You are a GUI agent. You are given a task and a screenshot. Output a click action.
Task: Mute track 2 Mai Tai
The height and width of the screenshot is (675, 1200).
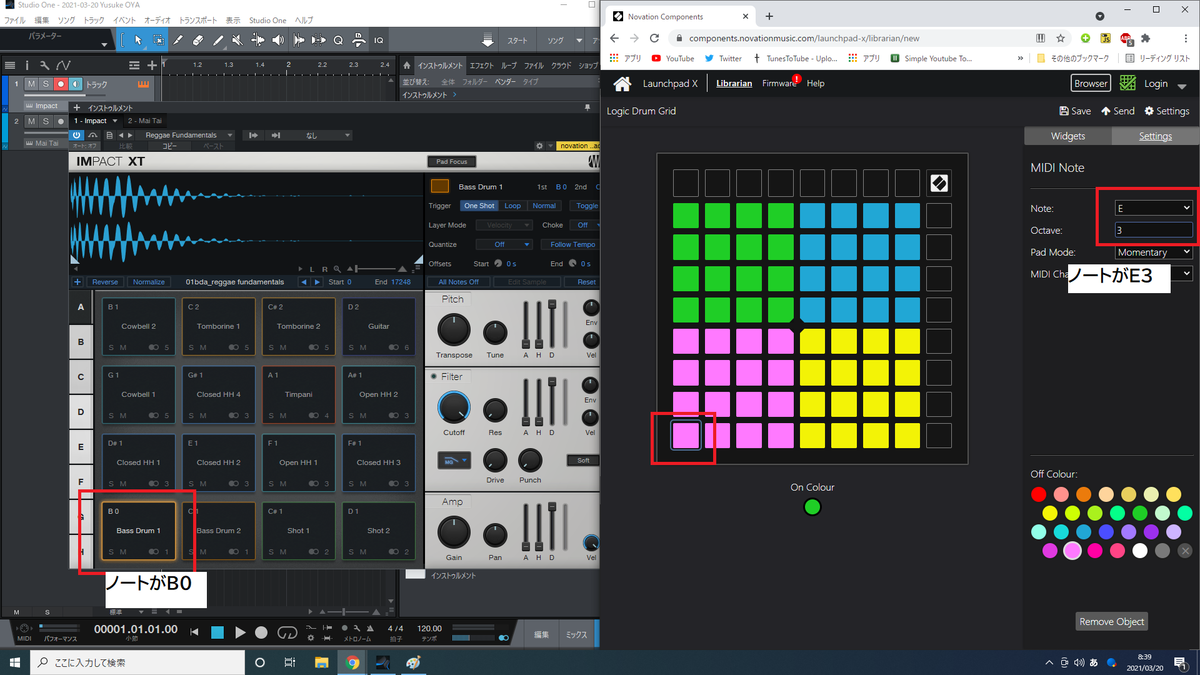(31, 121)
